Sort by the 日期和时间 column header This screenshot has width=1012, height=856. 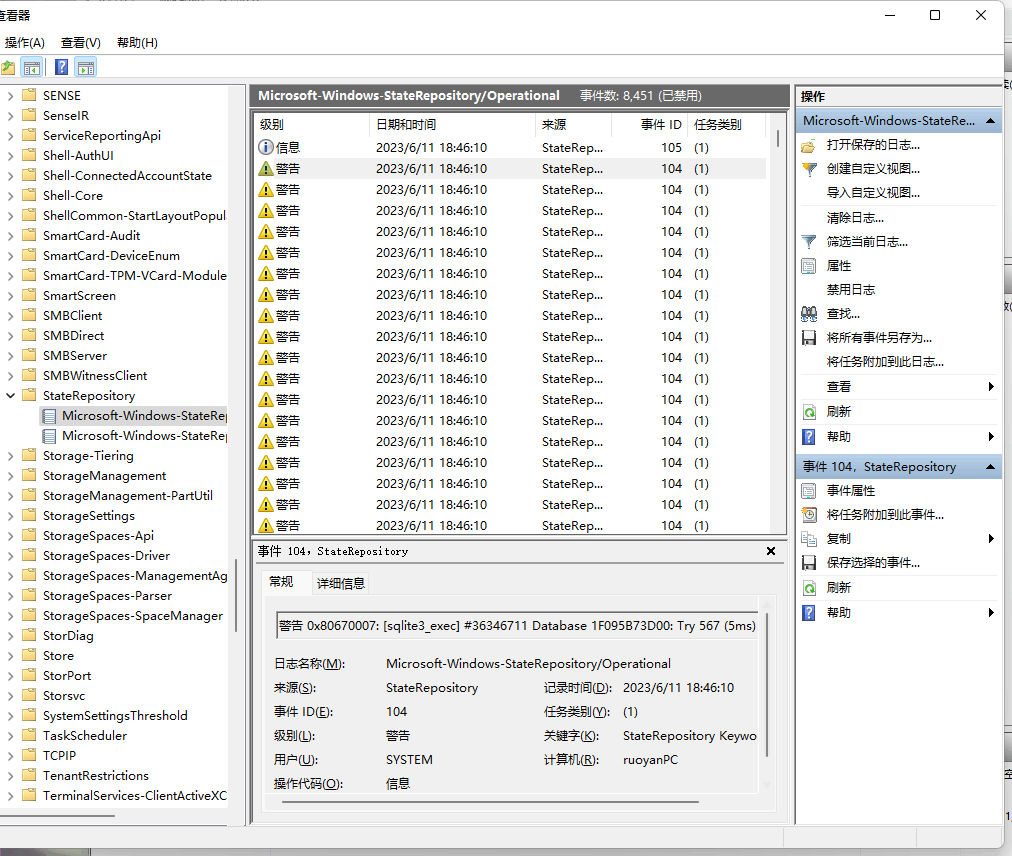pos(452,125)
